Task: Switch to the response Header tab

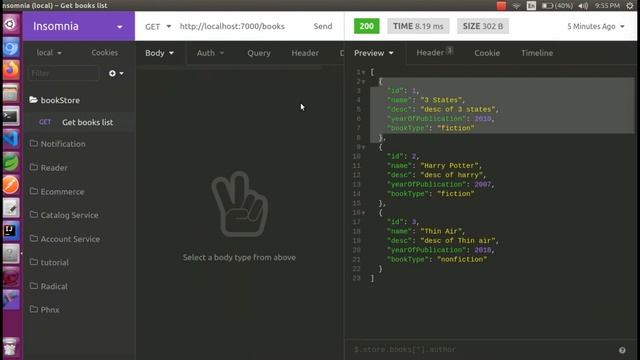Action: (x=434, y=53)
